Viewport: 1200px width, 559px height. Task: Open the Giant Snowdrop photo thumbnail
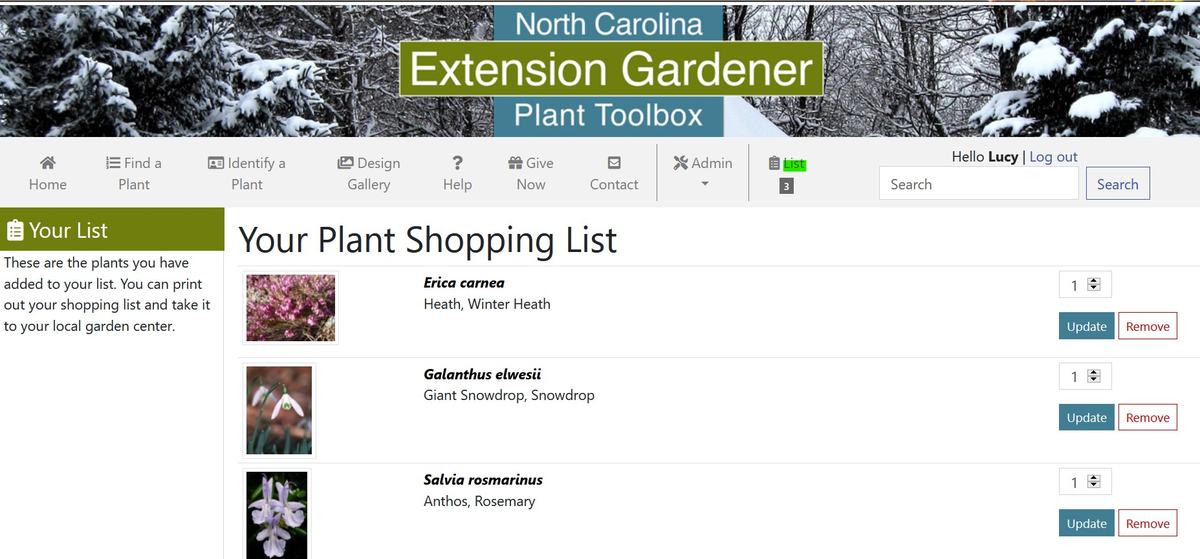pos(279,410)
